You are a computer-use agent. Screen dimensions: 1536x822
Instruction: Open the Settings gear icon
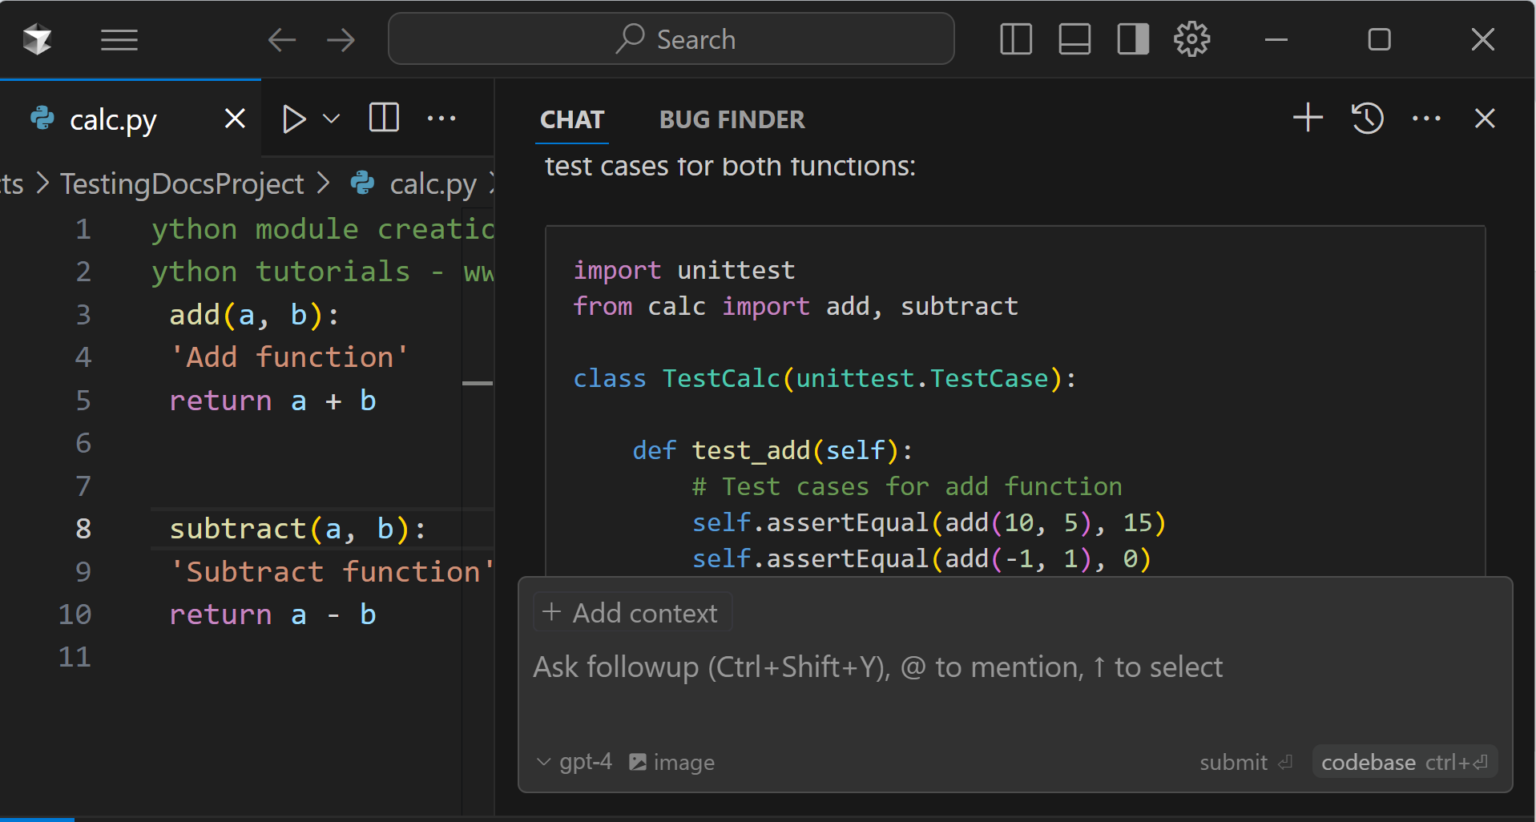click(x=1192, y=39)
